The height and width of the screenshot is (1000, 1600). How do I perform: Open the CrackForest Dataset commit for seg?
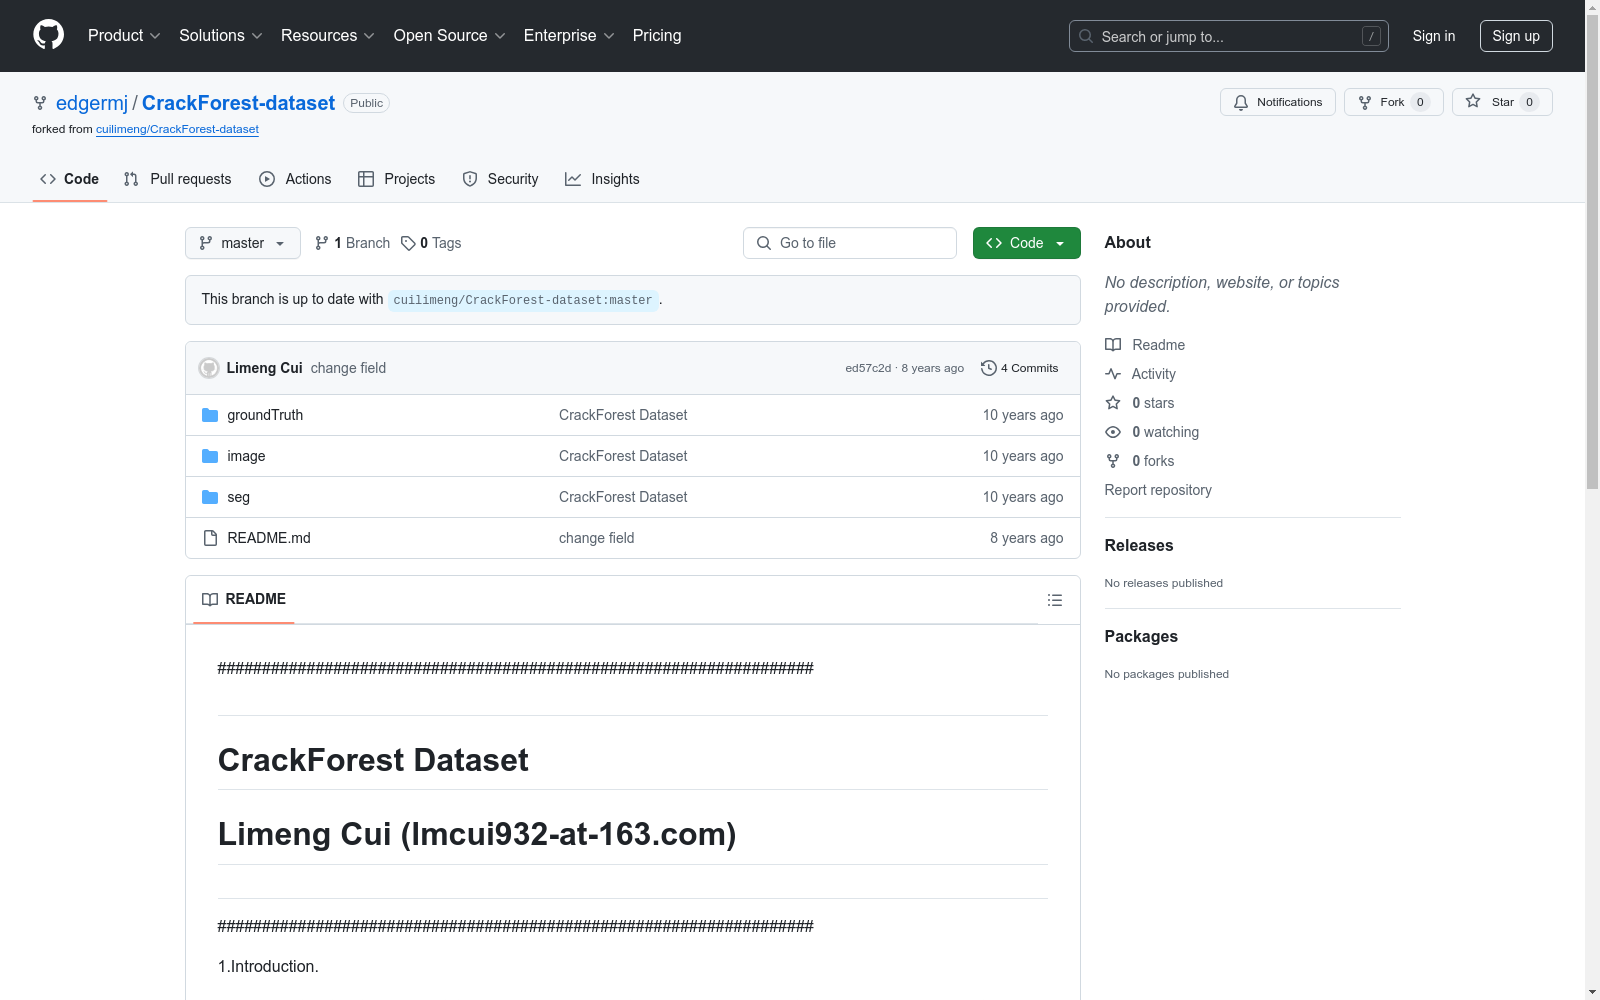(x=623, y=497)
